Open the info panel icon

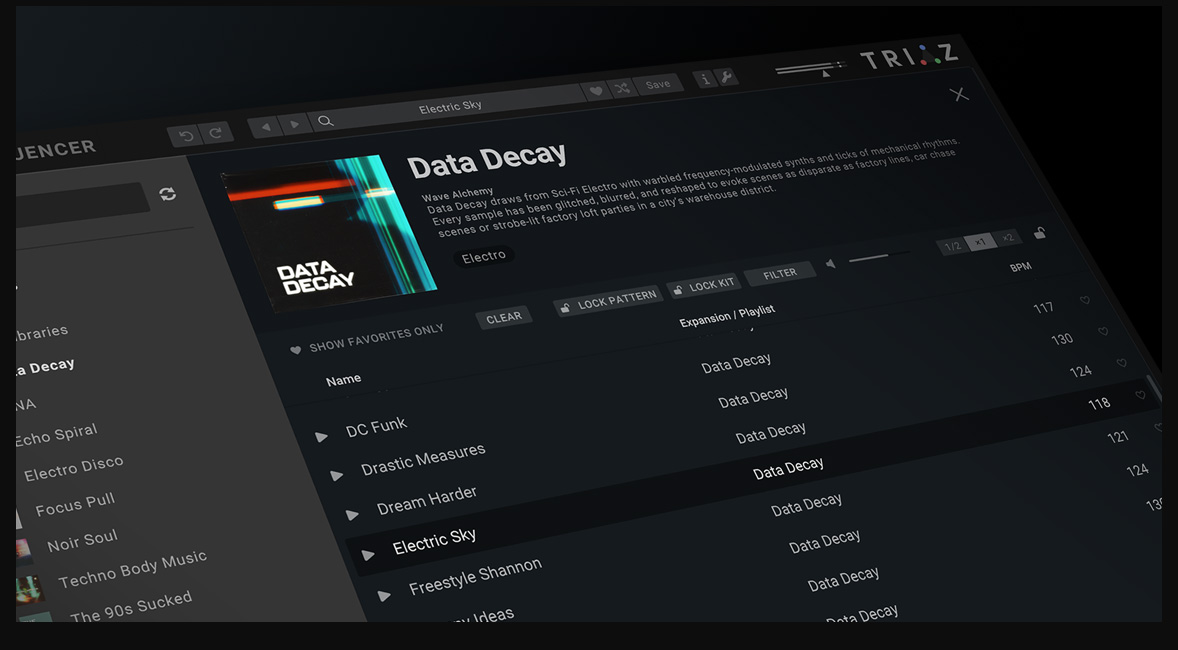705,79
